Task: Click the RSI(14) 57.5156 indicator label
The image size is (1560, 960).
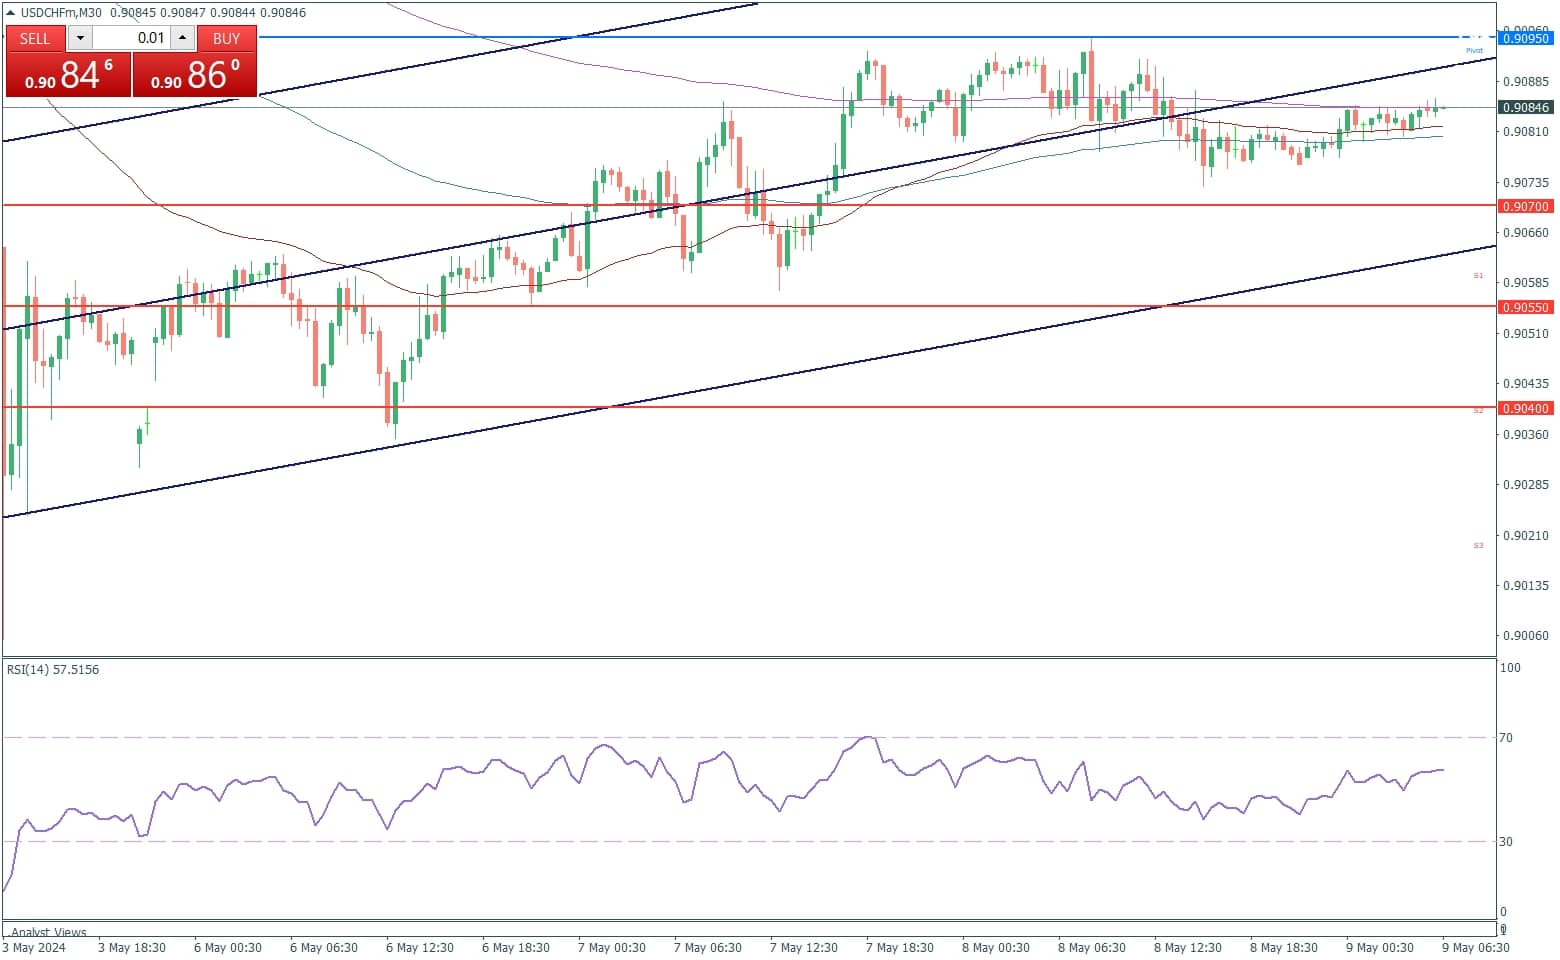Action: point(53,670)
